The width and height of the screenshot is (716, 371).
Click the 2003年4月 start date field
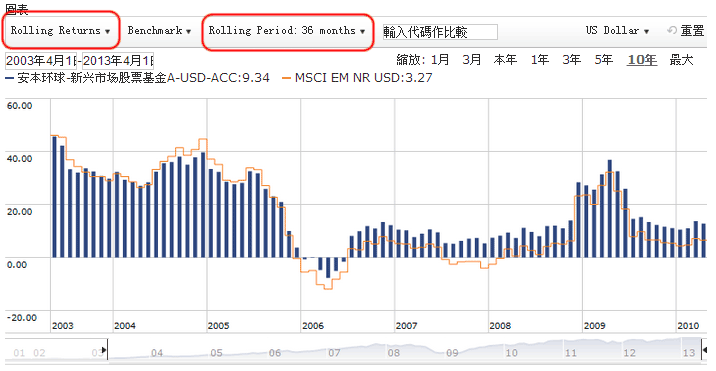pyautogui.click(x=41, y=60)
